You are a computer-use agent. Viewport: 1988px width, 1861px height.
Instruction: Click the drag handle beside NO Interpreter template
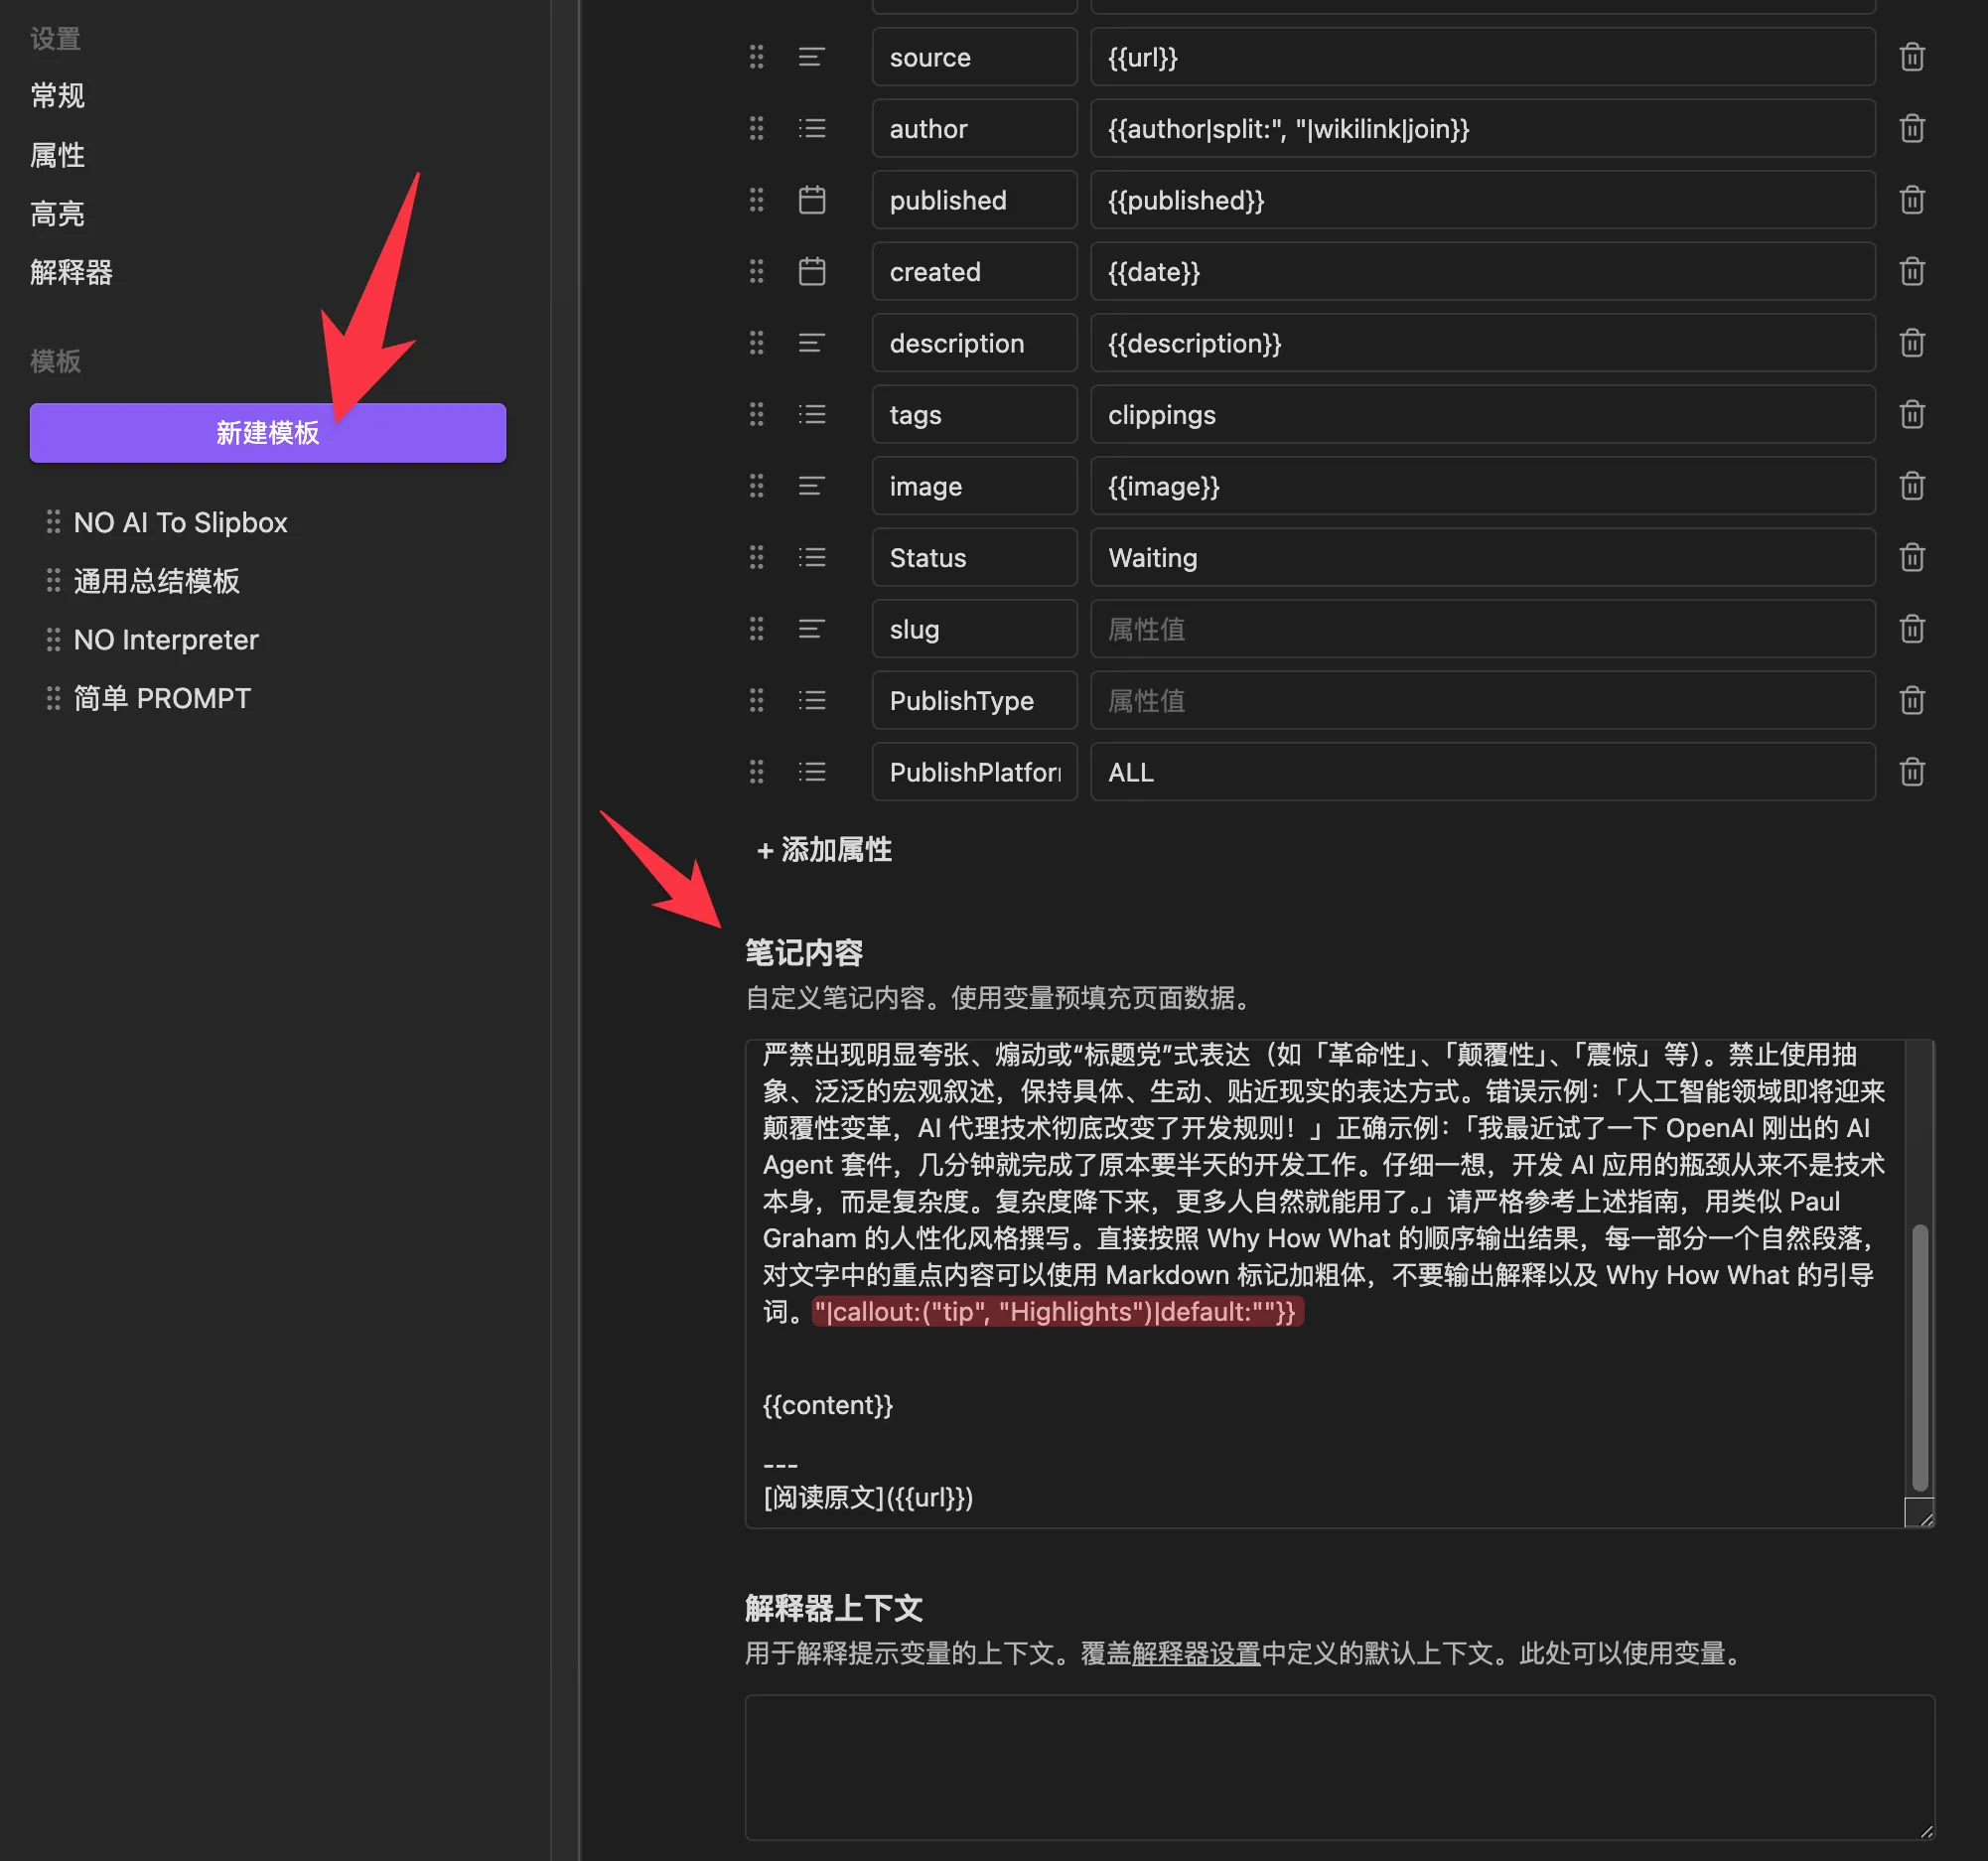[x=53, y=640]
